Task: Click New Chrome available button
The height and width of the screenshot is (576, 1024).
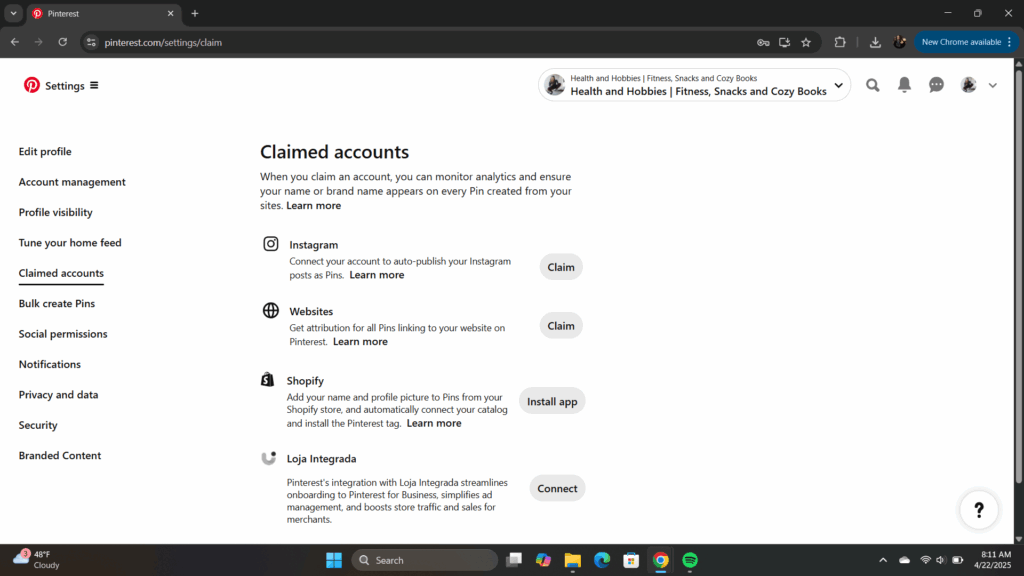Action: (967, 42)
